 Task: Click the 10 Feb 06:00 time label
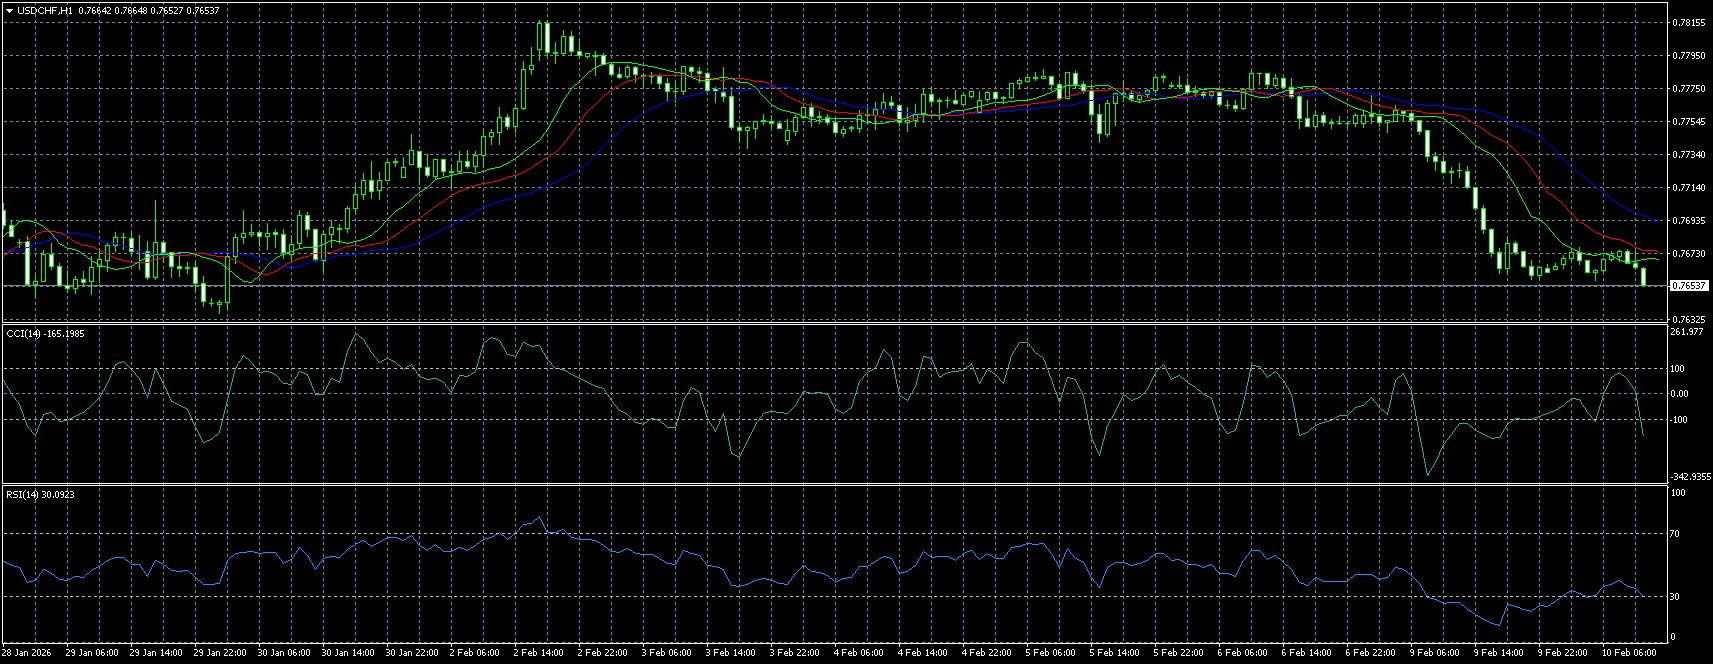[x=1629, y=653]
